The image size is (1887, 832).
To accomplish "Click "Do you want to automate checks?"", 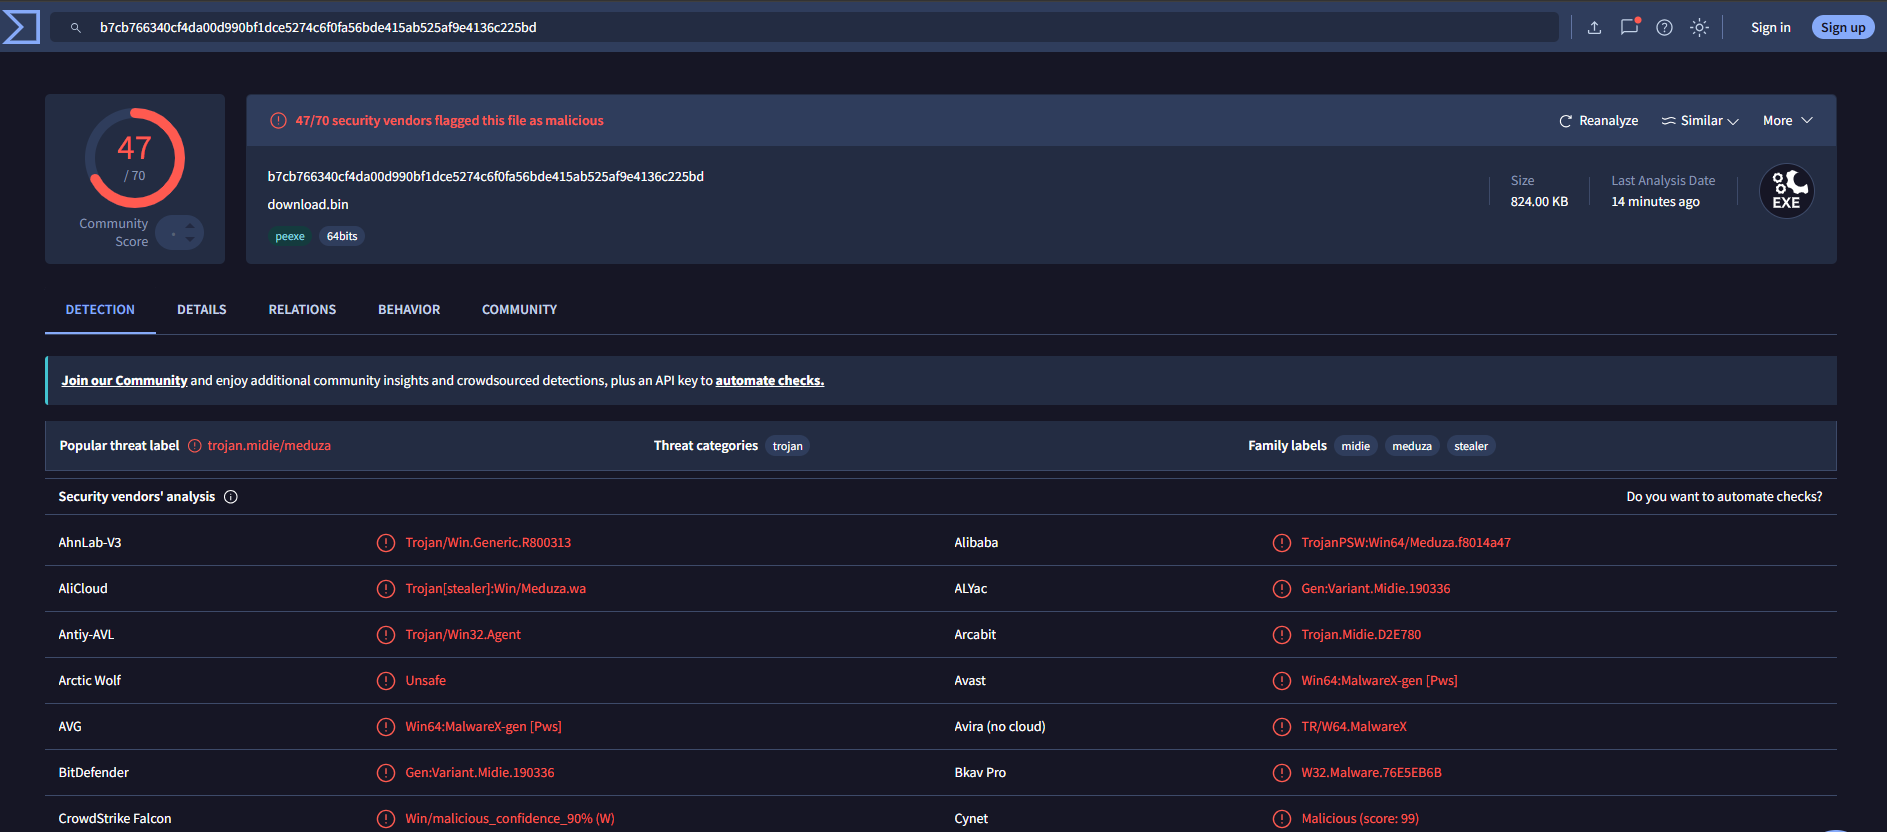I will pos(1724,497).
